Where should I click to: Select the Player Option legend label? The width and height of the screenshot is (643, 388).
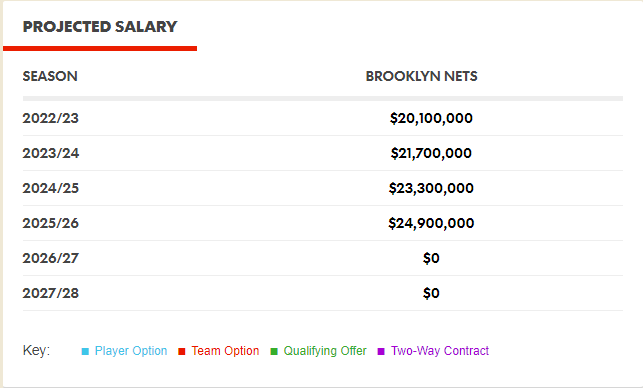click(x=131, y=351)
